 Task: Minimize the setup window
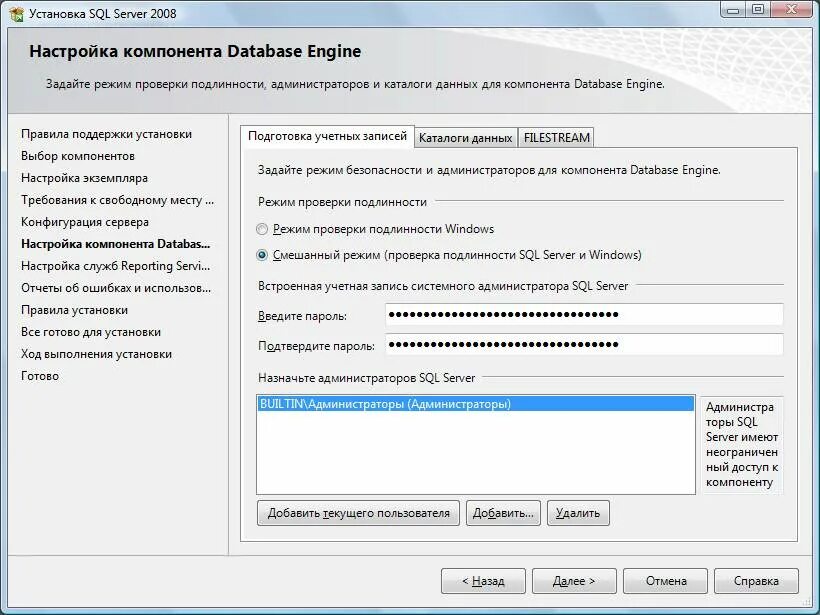pyautogui.click(x=734, y=10)
